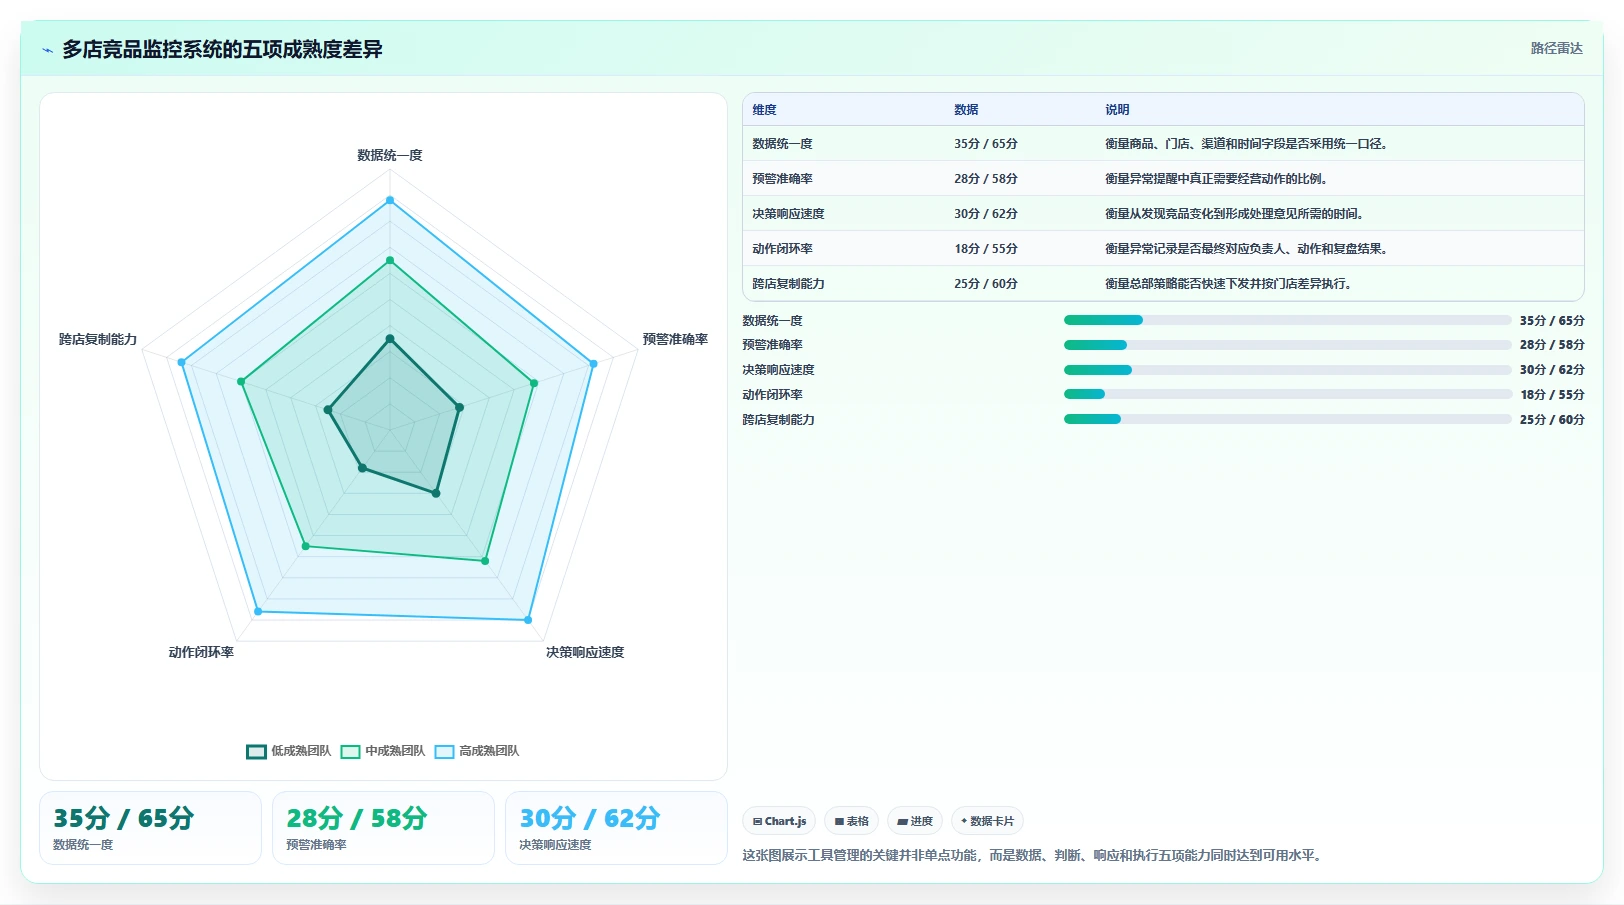Viewport: 1624px width, 905px height.
Task: Click the 表格 tag chip
Action: point(851,821)
